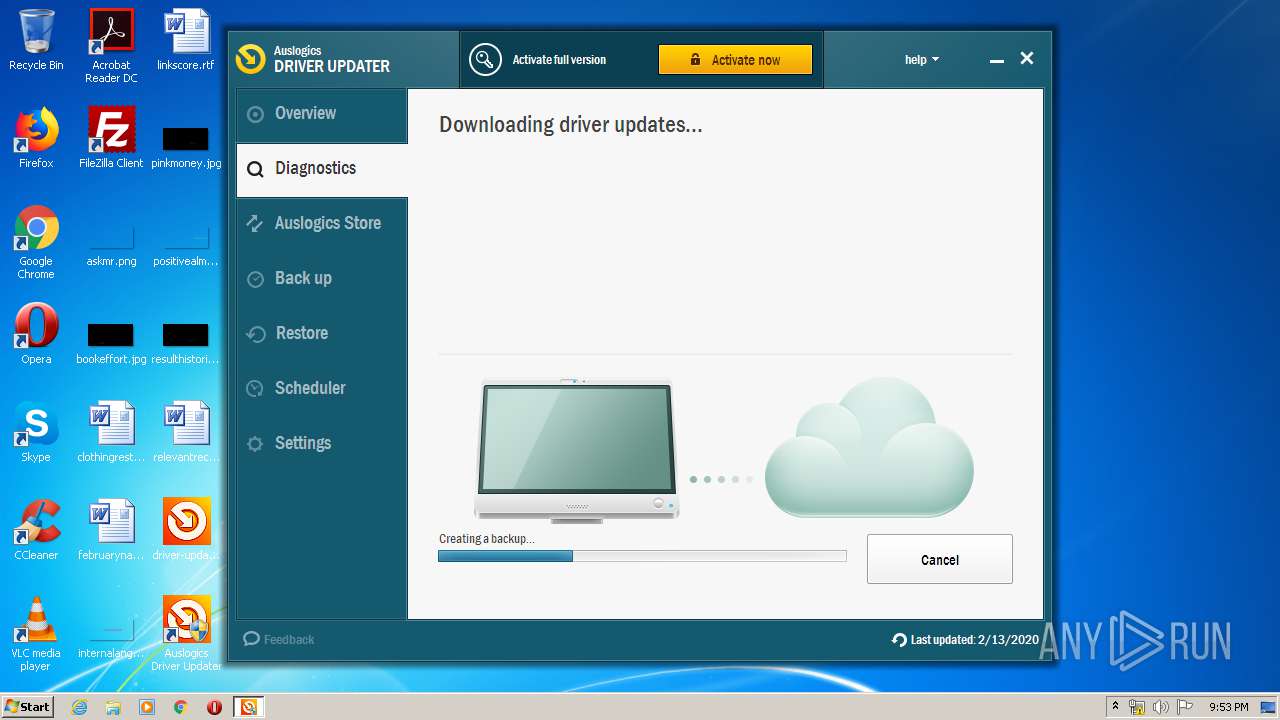This screenshot has height=720, width=1280.
Task: Click the Auslogics Driver Updater logo icon
Action: [250, 59]
